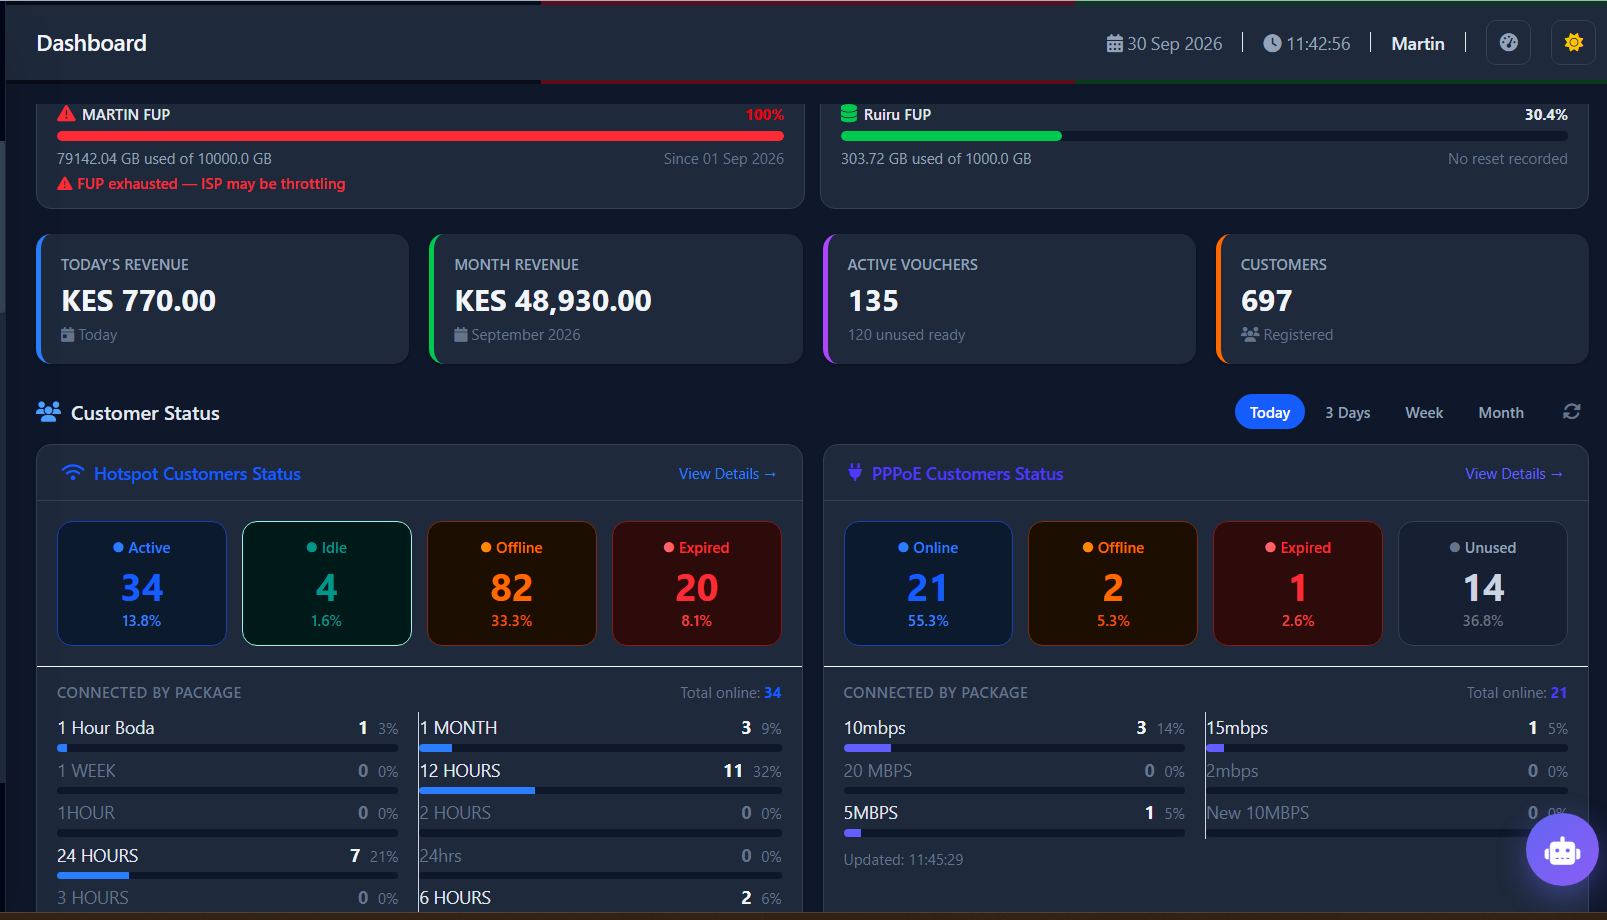The width and height of the screenshot is (1607, 920).
Task: Click "Since 01 Sep 2026" text
Action: (724, 159)
